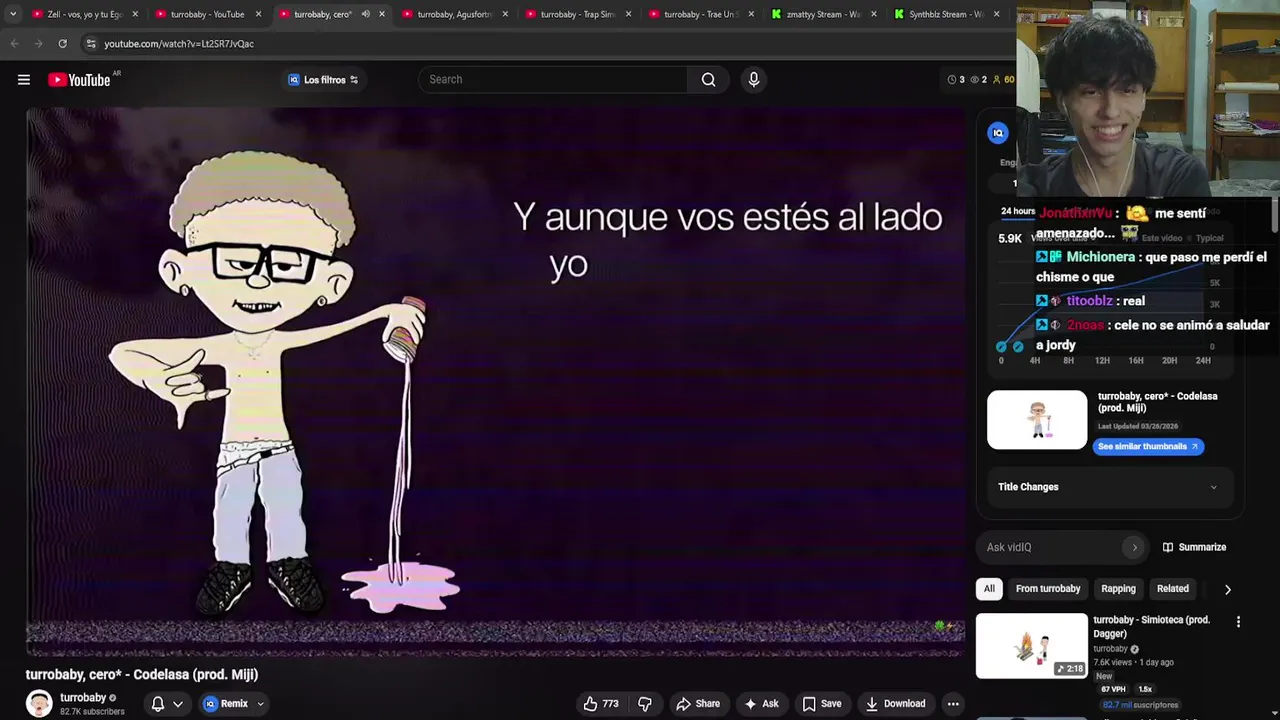Select the 'Related' filter chip
Viewport: 1280px width, 720px height.
[x=1172, y=589]
